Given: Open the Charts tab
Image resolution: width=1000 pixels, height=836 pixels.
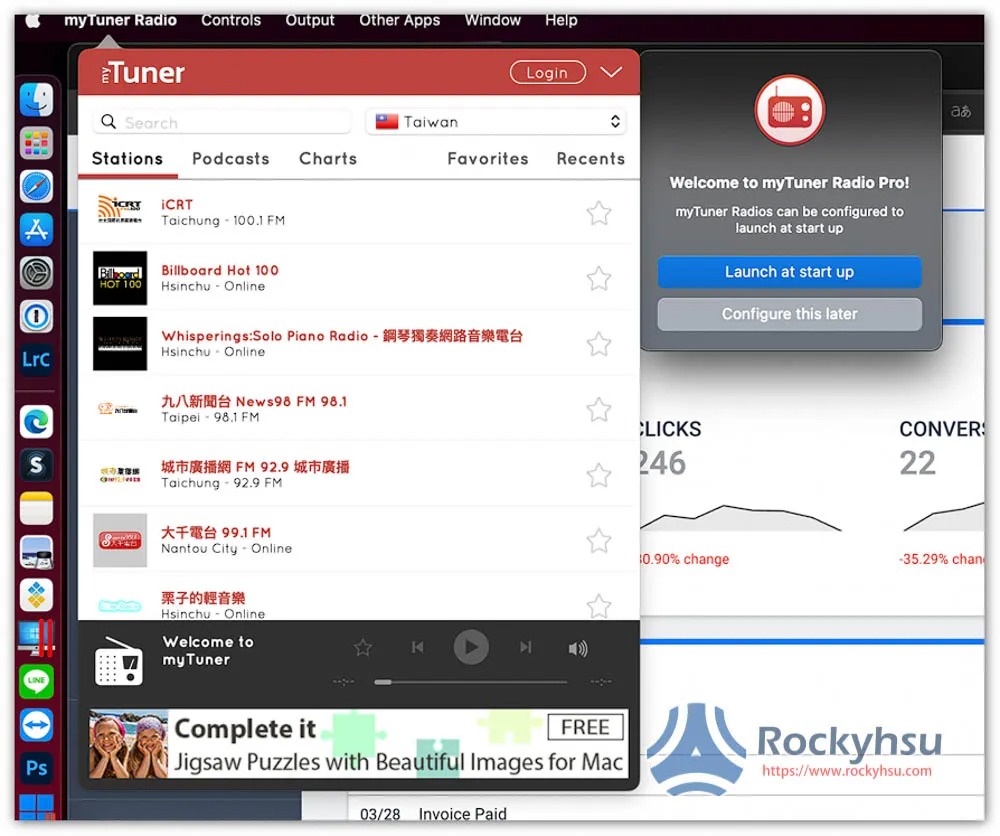Looking at the screenshot, I should click(x=328, y=159).
